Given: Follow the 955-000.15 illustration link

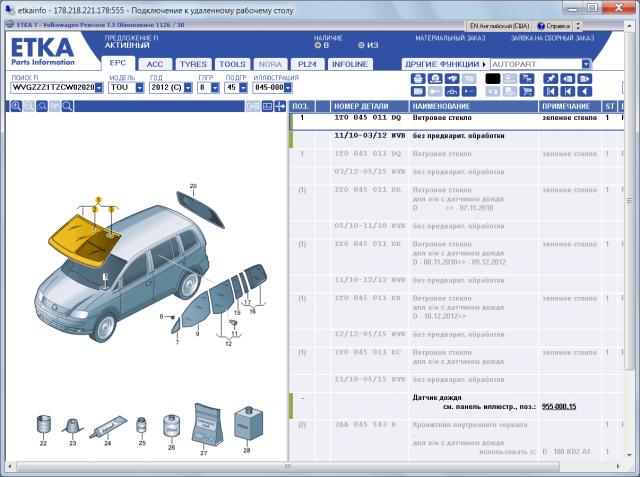Looking at the screenshot, I should 559,406.
